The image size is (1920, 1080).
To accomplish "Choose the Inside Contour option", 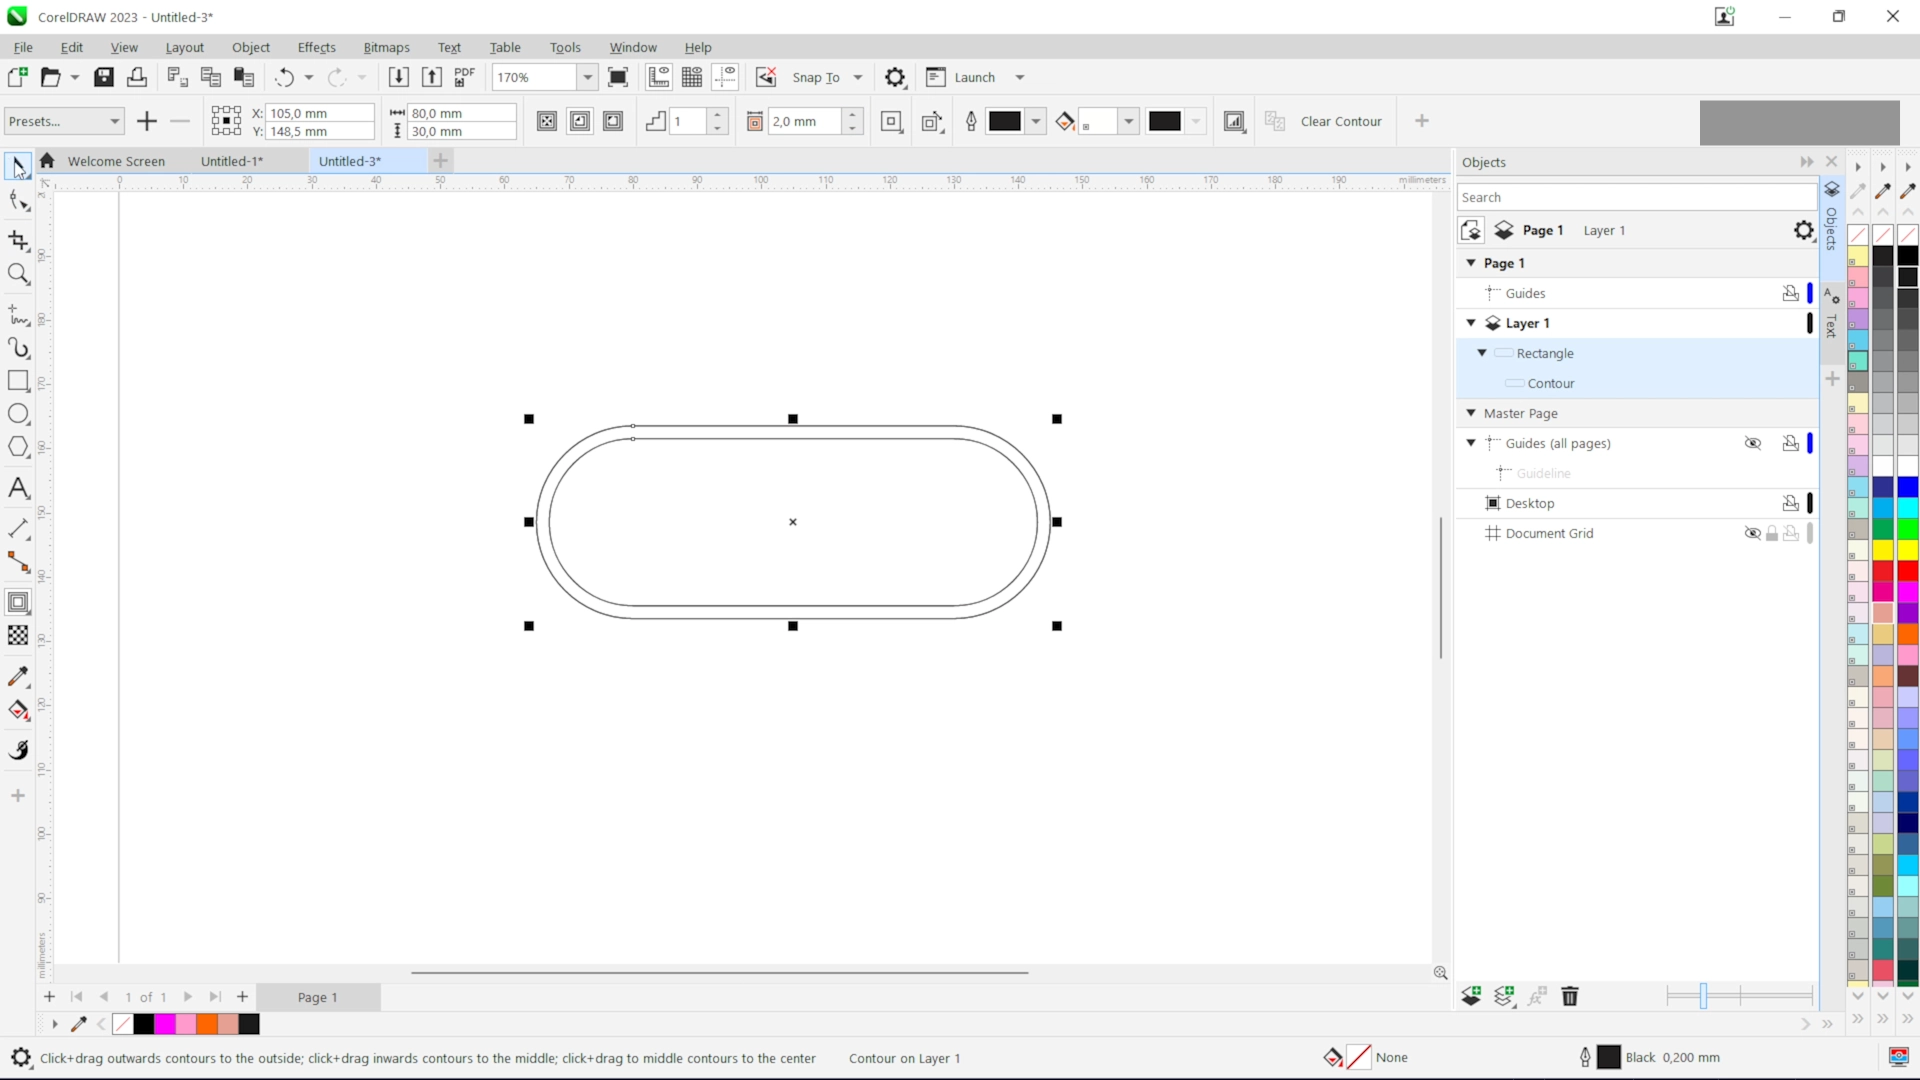I will tap(580, 121).
